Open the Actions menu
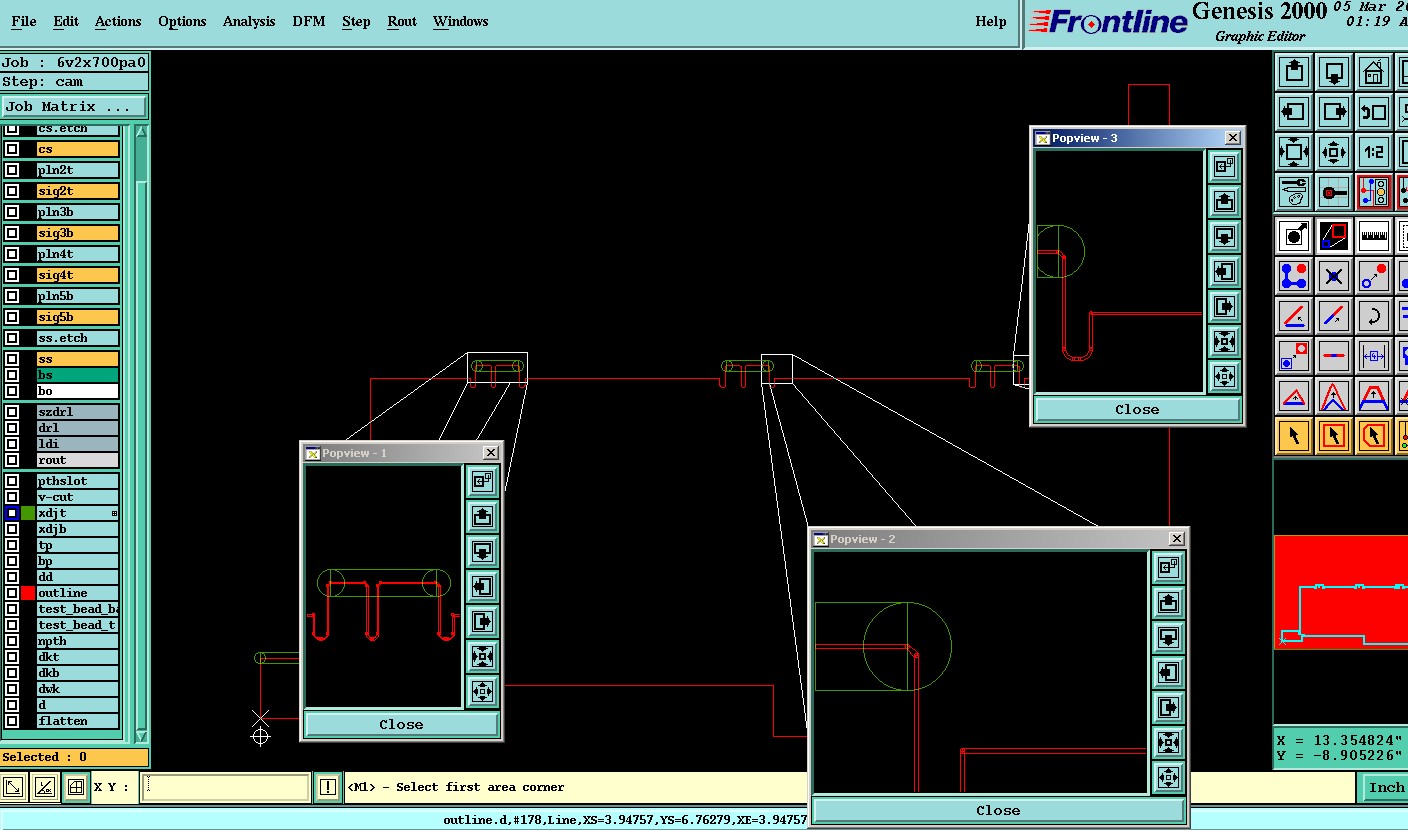This screenshot has width=1408, height=830. (x=118, y=21)
